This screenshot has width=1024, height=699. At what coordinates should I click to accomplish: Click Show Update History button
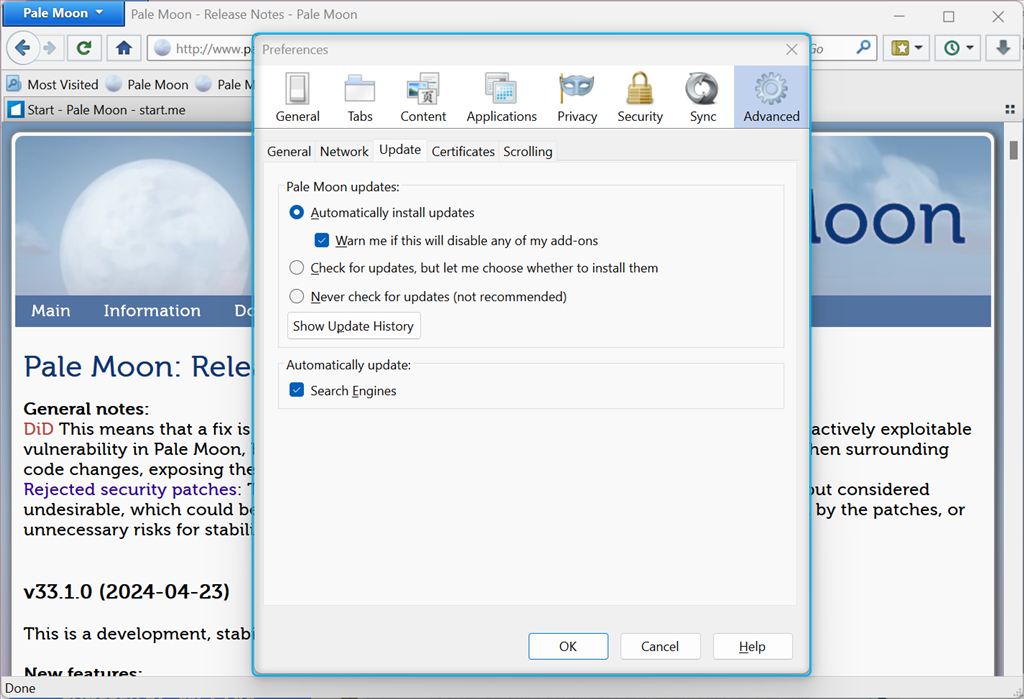(353, 326)
